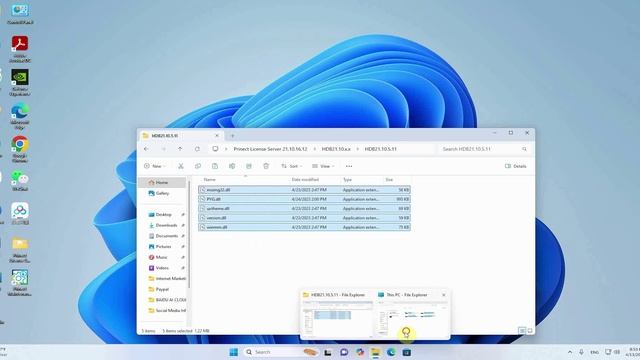Screen dimensions: 640x360
Task: Click the HDB21.10.x.x breadcrumb
Action: [x=336, y=149]
